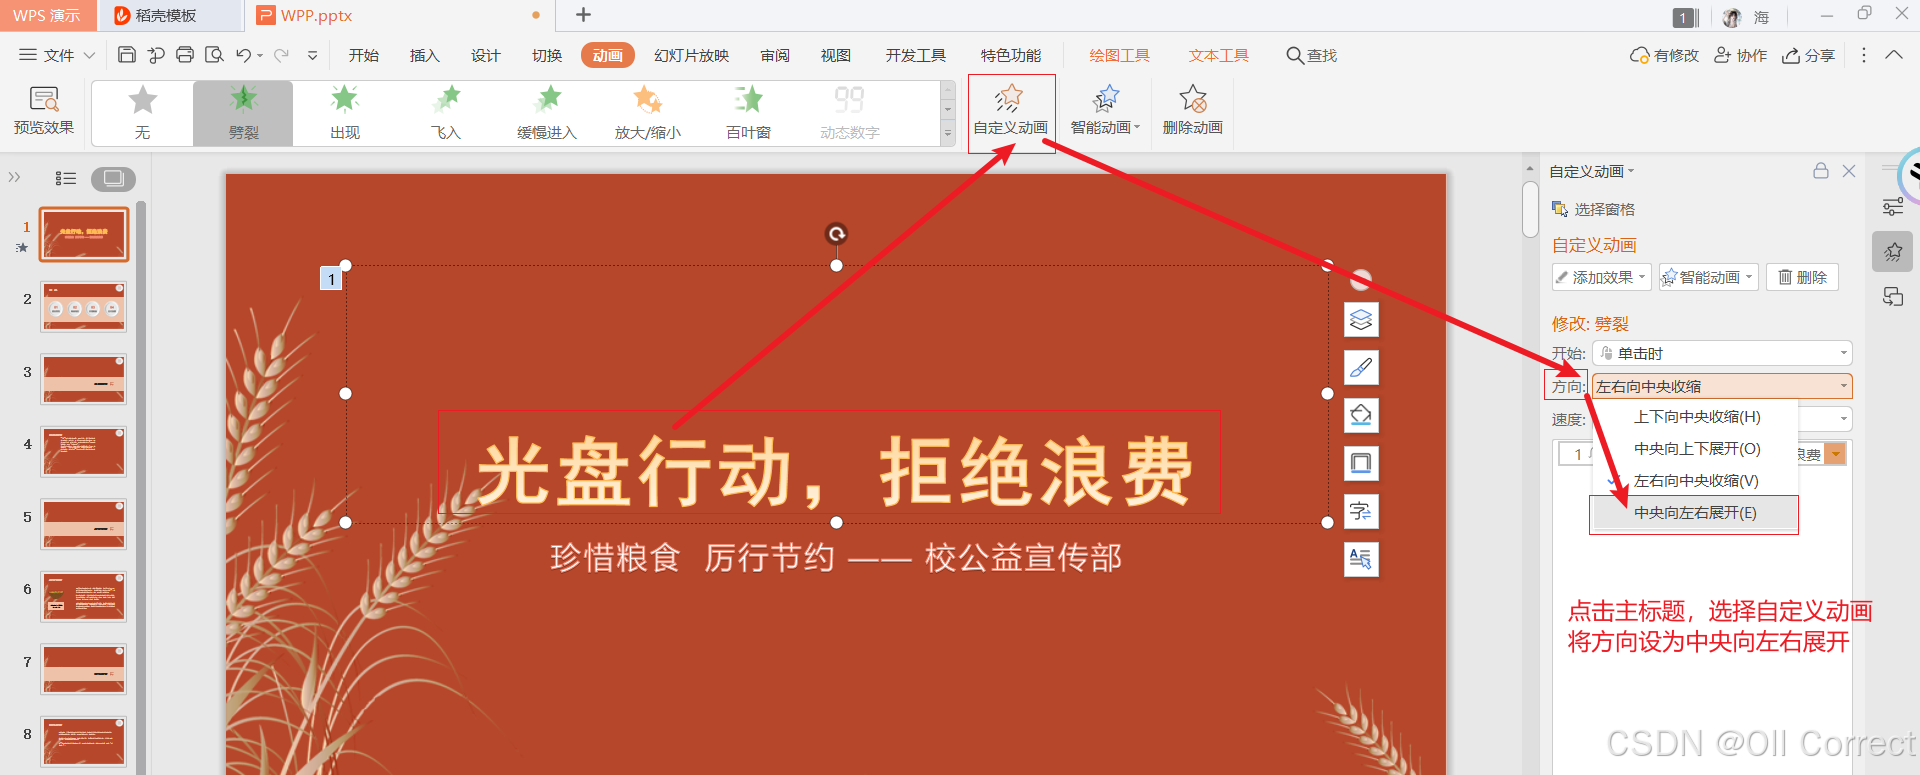Choose 中央向上下展开(O) direction option

pyautogui.click(x=1696, y=449)
